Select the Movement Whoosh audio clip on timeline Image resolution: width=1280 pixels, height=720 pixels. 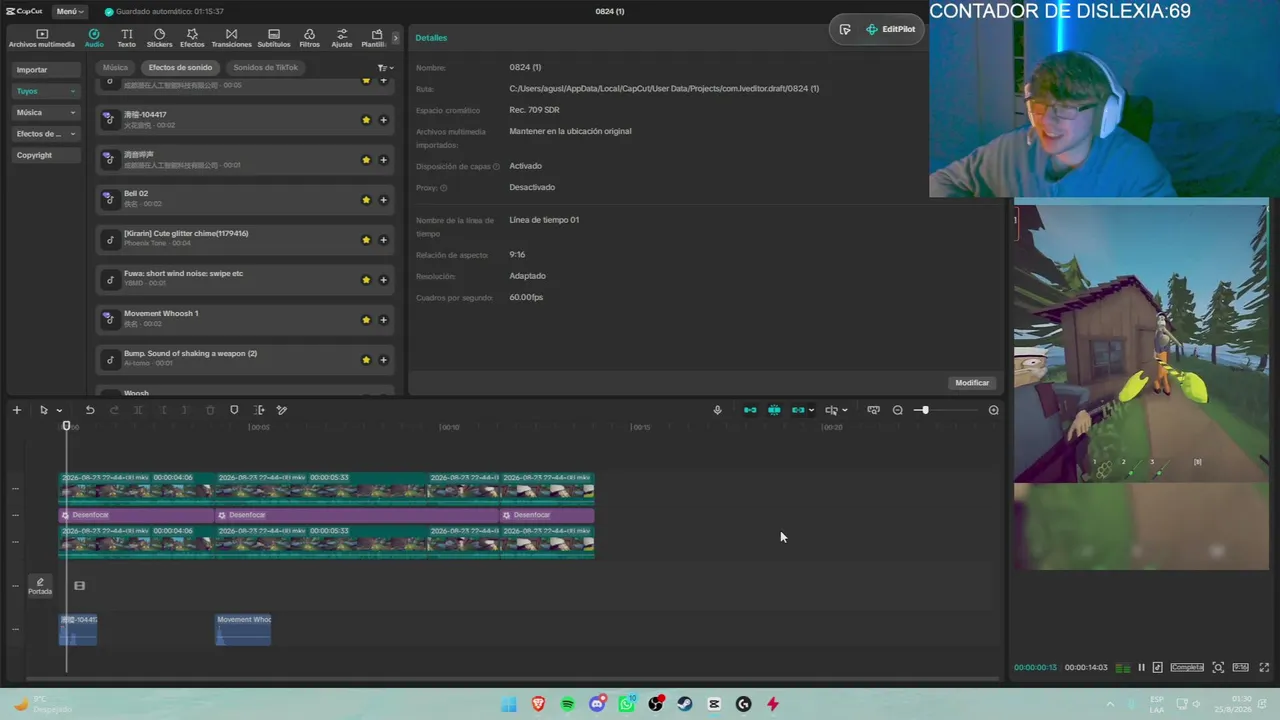[x=243, y=629]
